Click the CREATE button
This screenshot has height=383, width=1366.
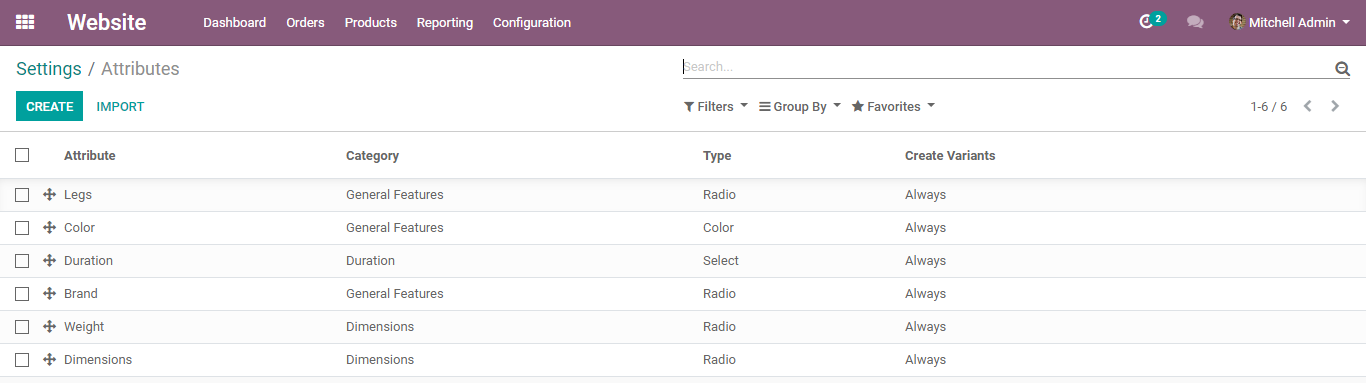click(50, 106)
